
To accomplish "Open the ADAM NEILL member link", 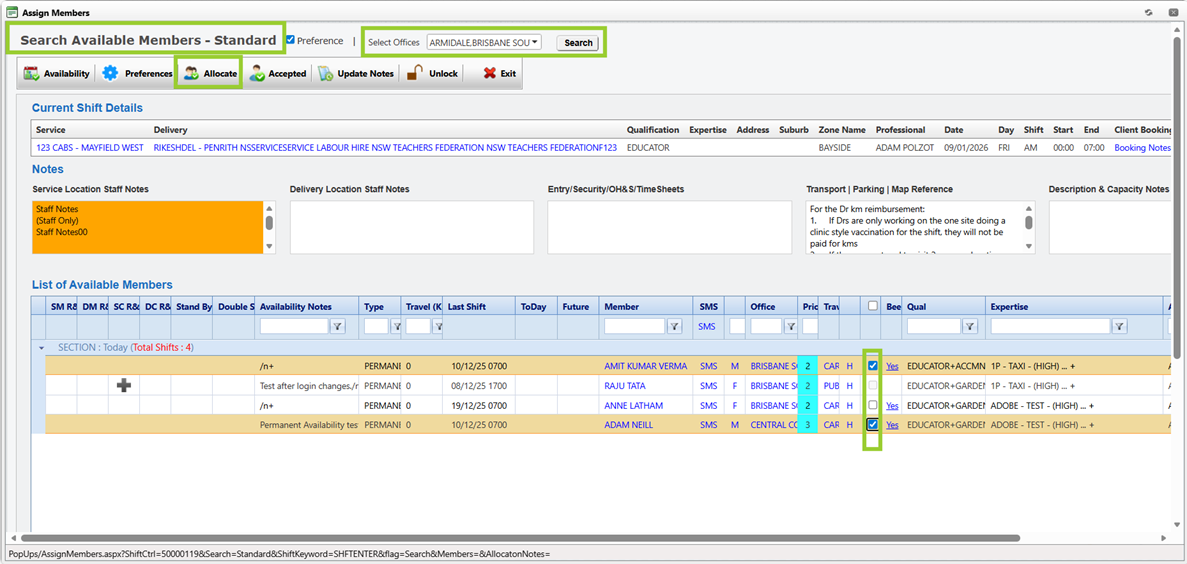I will 631,425.
